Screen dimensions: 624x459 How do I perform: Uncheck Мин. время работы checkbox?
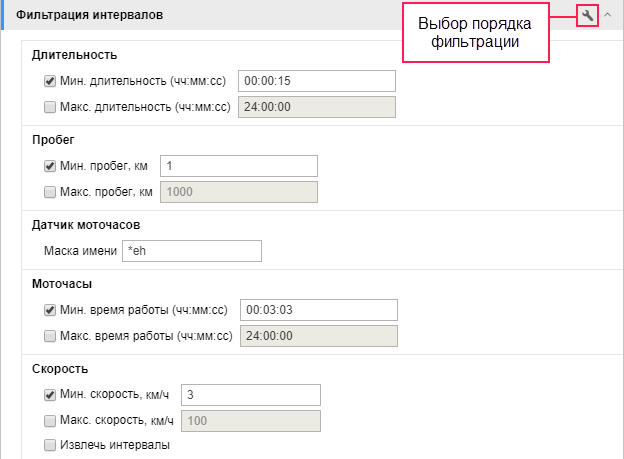click(x=50, y=310)
